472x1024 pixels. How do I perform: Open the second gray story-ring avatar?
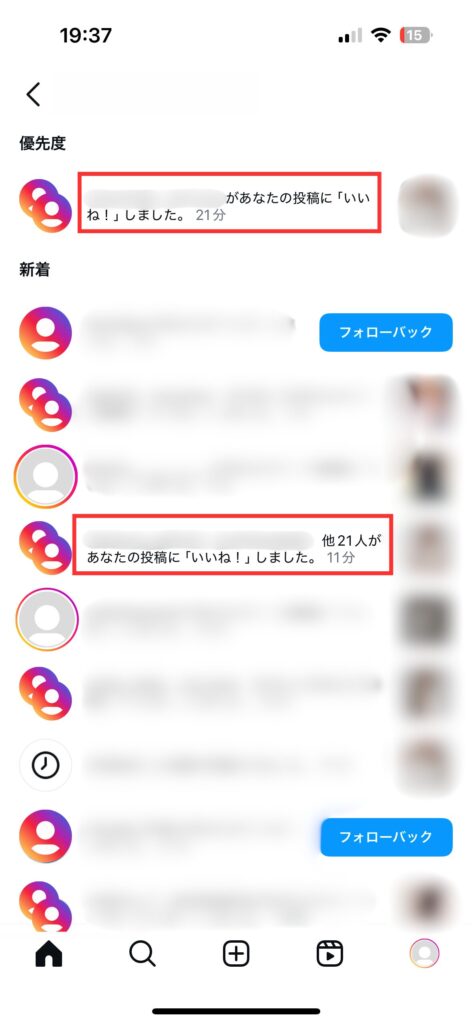pyautogui.click(x=46, y=620)
